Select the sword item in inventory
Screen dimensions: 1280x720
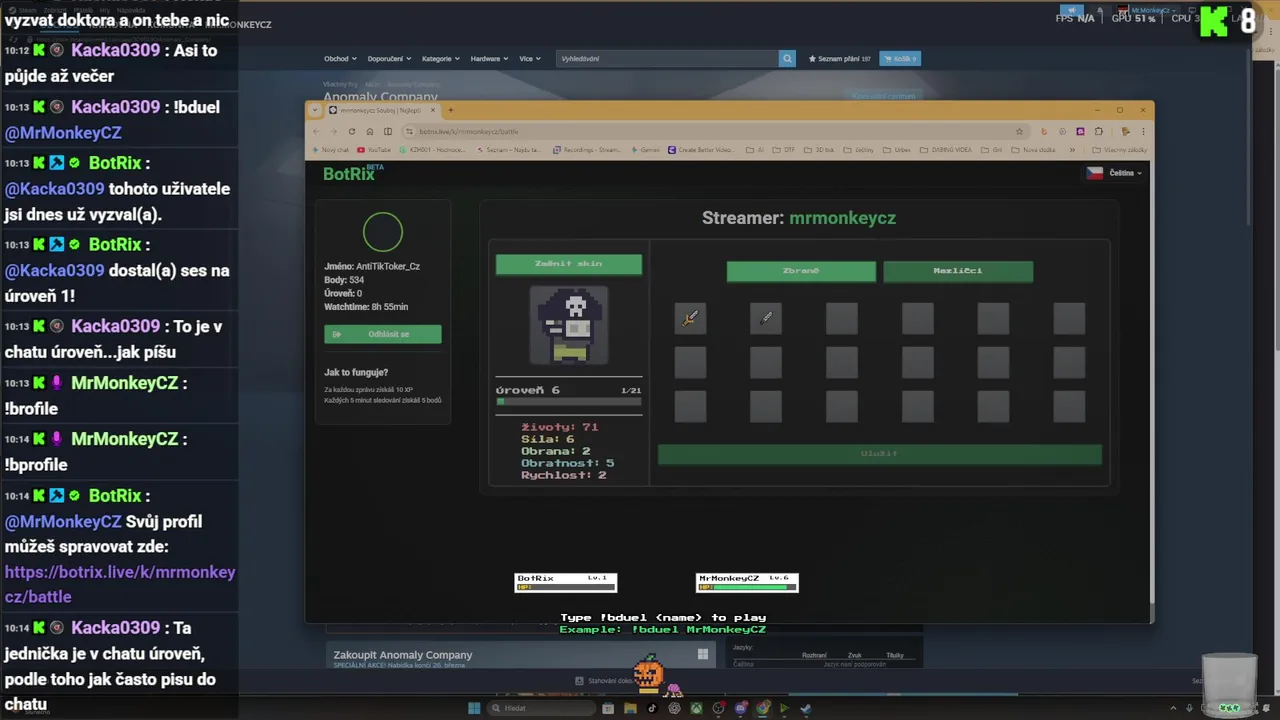click(690, 318)
